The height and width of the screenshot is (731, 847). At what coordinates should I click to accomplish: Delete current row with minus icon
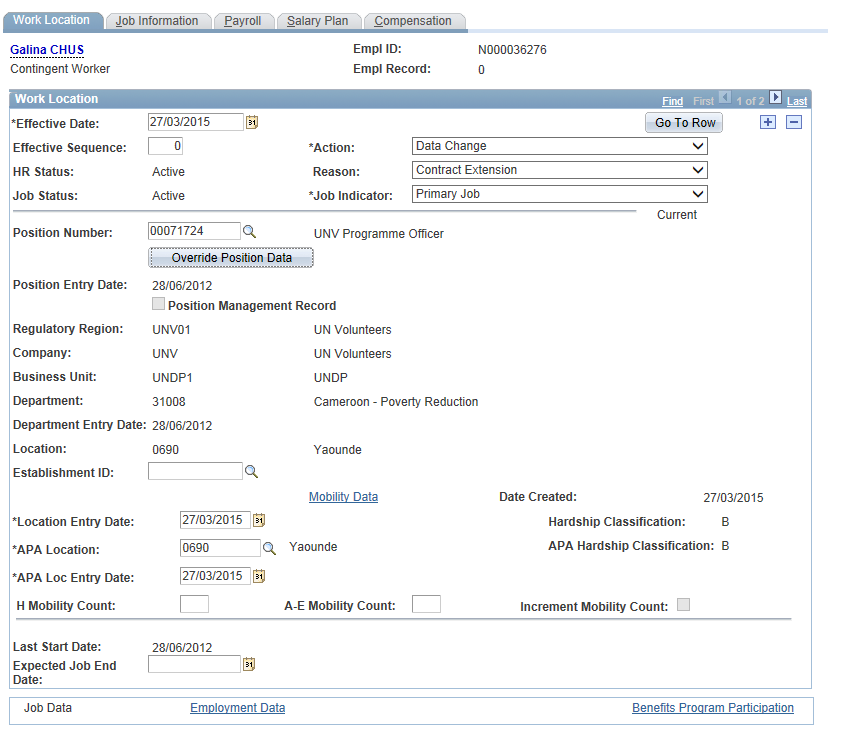pos(794,122)
